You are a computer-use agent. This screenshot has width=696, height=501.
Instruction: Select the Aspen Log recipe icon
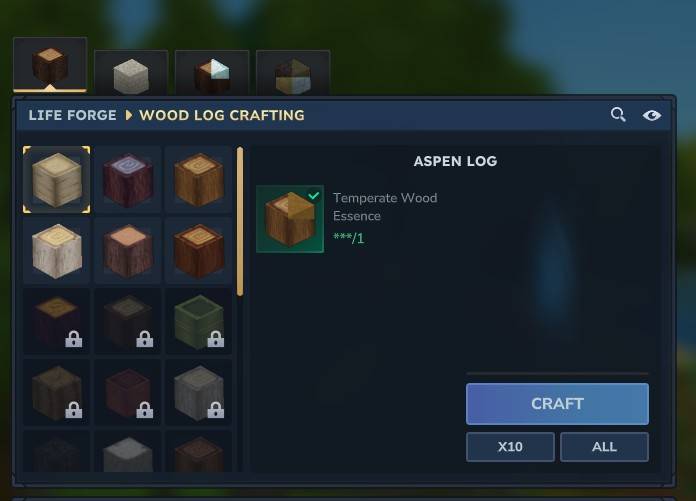click(56, 180)
